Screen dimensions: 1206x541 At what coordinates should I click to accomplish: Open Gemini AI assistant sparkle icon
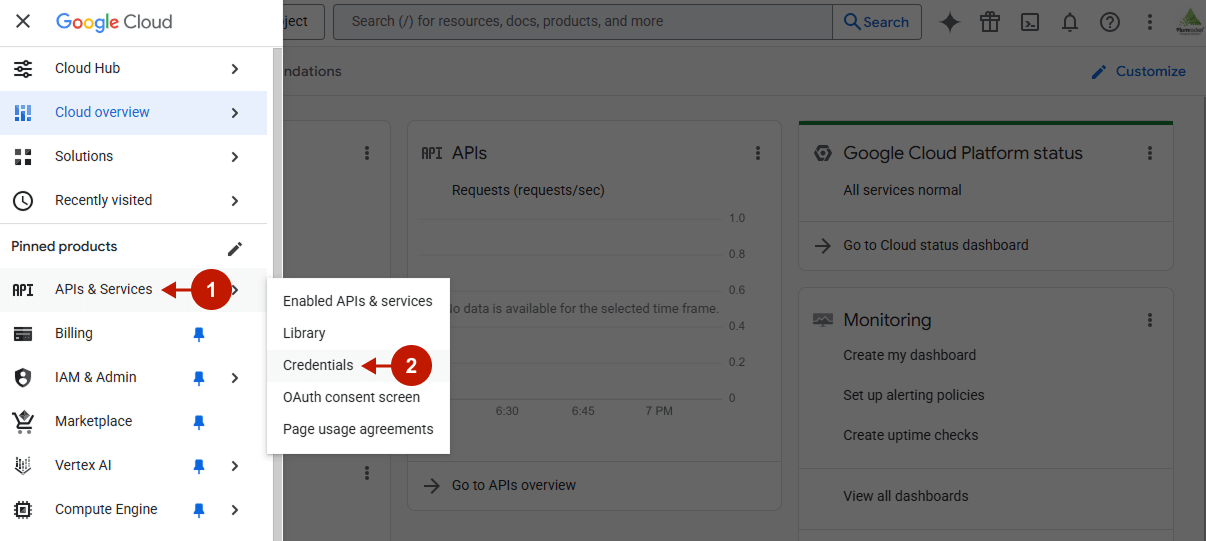pos(950,22)
